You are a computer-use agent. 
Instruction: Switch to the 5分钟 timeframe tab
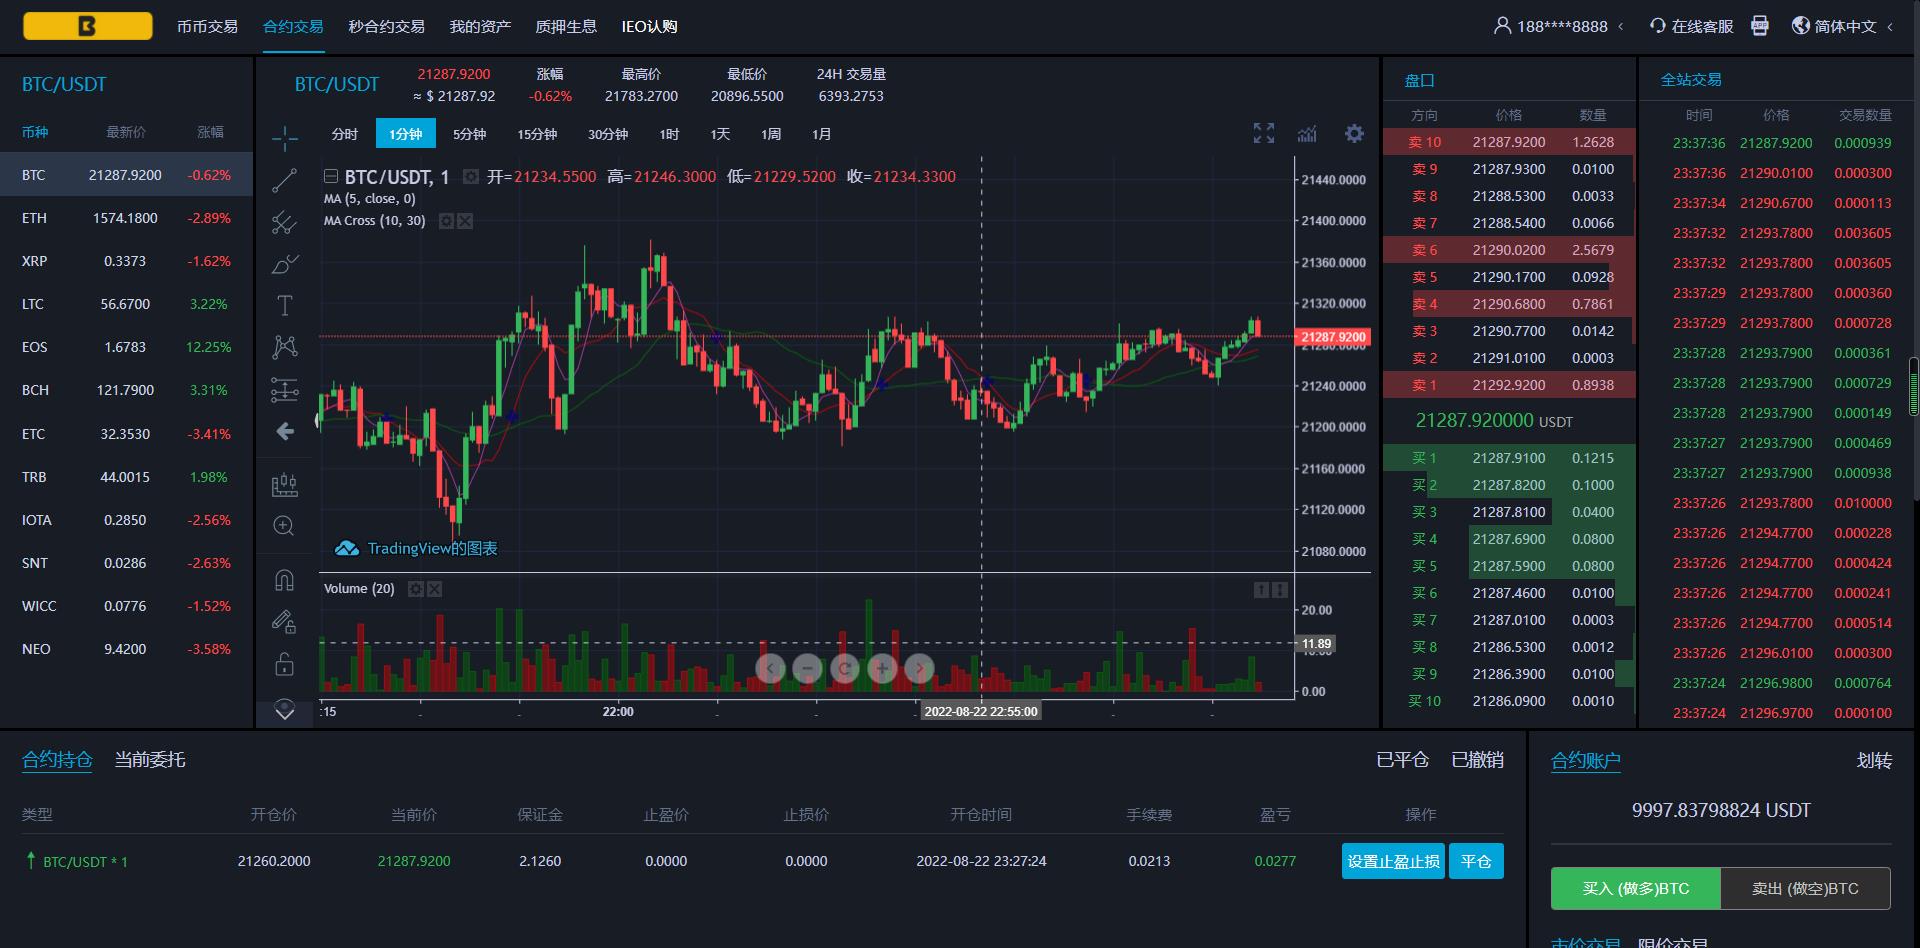pyautogui.click(x=469, y=134)
